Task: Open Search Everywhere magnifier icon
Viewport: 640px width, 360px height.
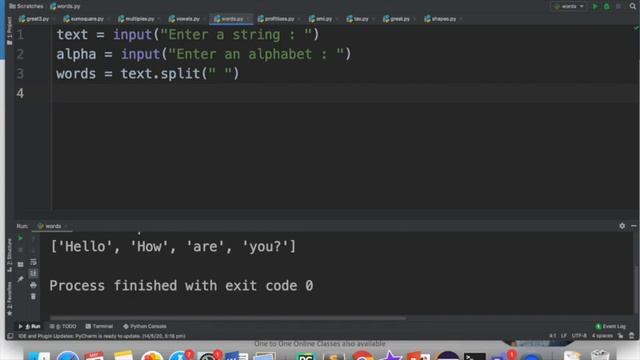Action: [x=633, y=7]
